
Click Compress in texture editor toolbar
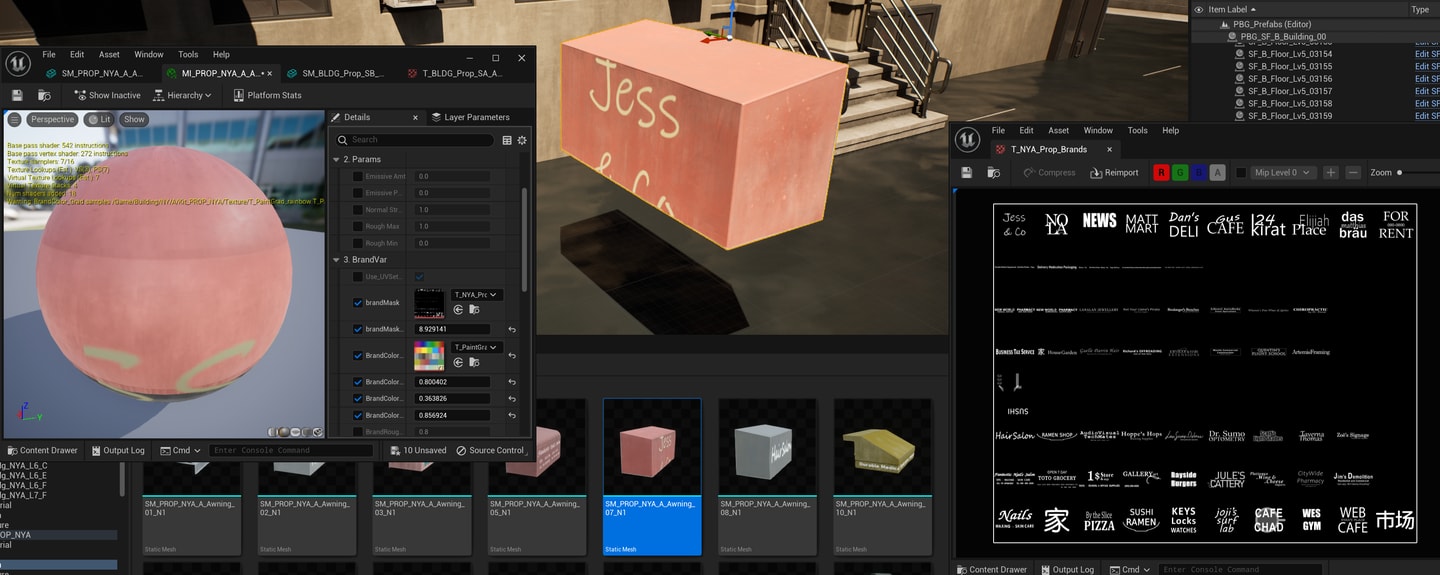(1049, 172)
